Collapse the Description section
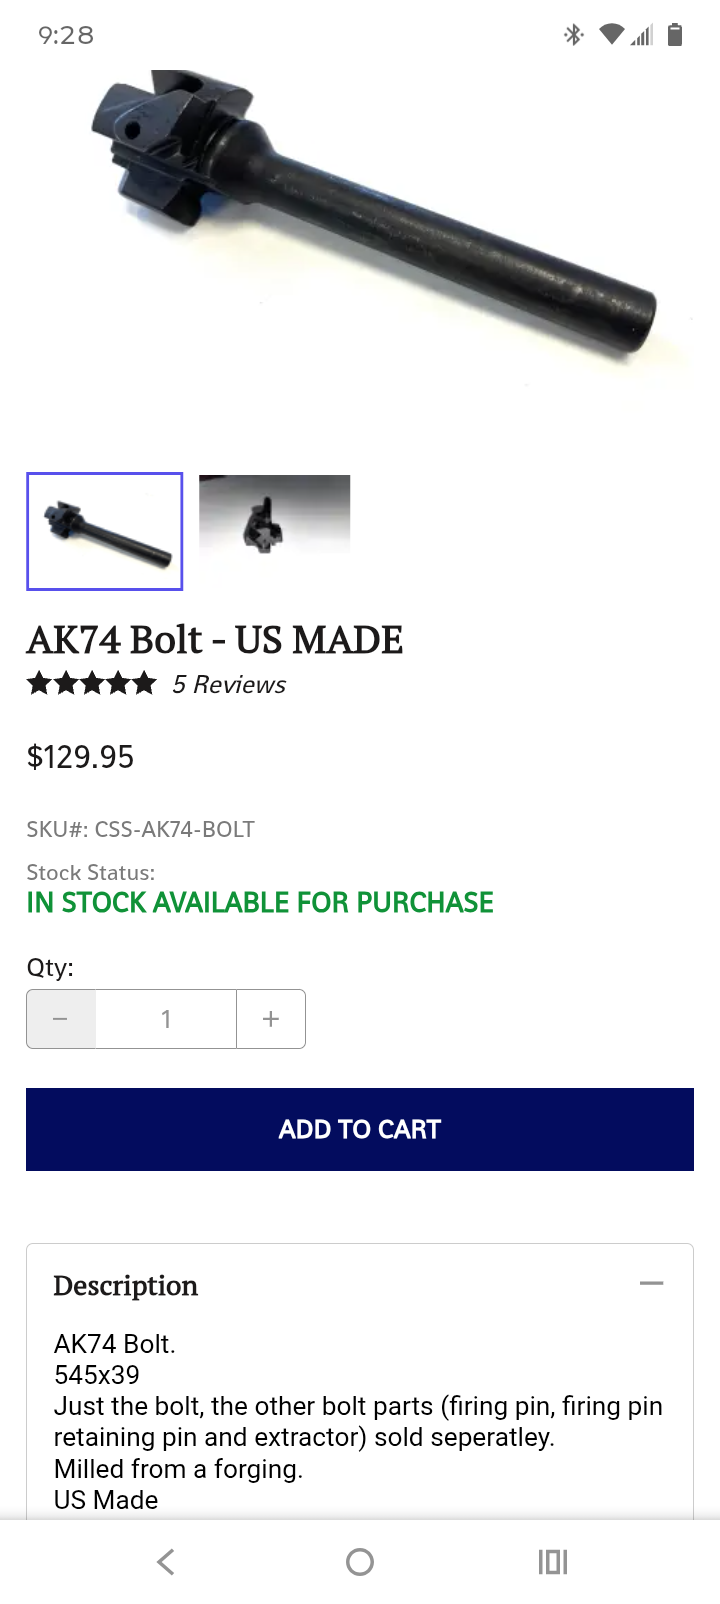The width and height of the screenshot is (720, 1604). pyautogui.click(x=651, y=1284)
